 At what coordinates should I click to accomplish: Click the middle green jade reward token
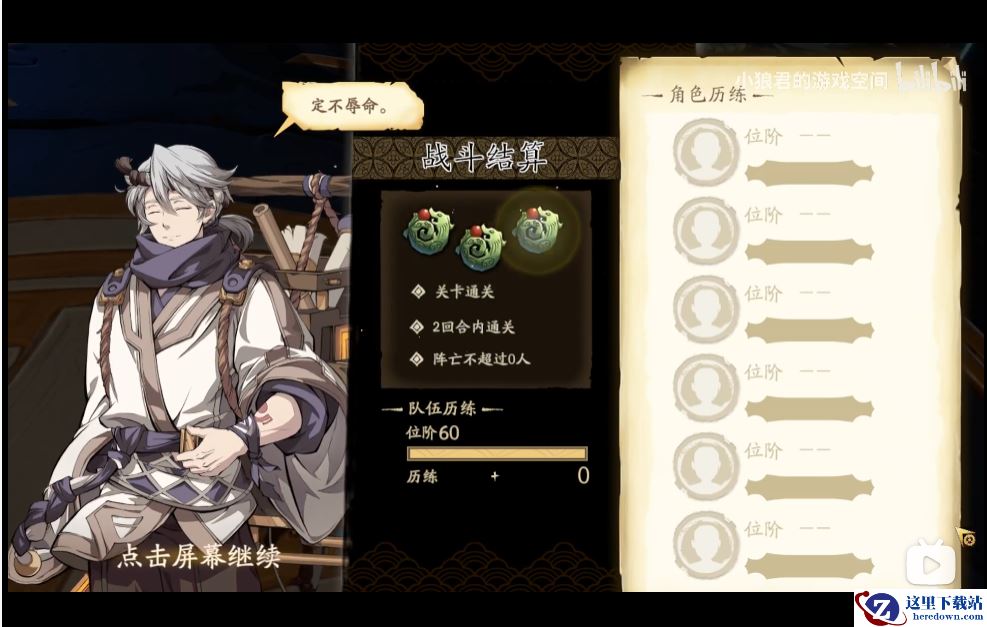482,247
